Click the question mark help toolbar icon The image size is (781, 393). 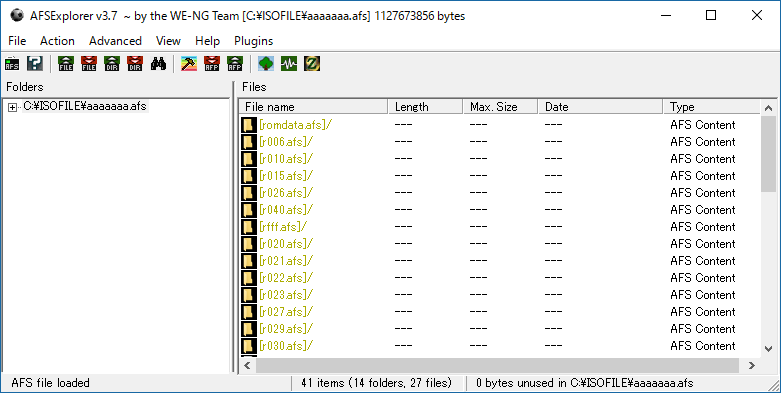[35, 63]
